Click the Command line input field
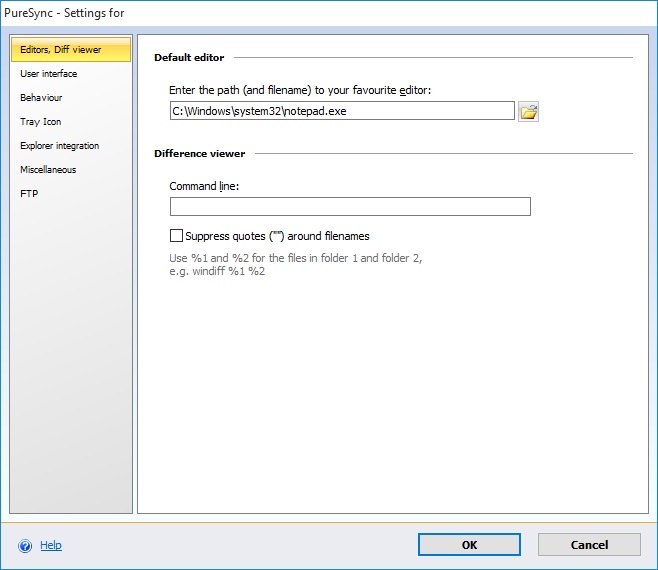This screenshot has width=658, height=570. (350, 207)
